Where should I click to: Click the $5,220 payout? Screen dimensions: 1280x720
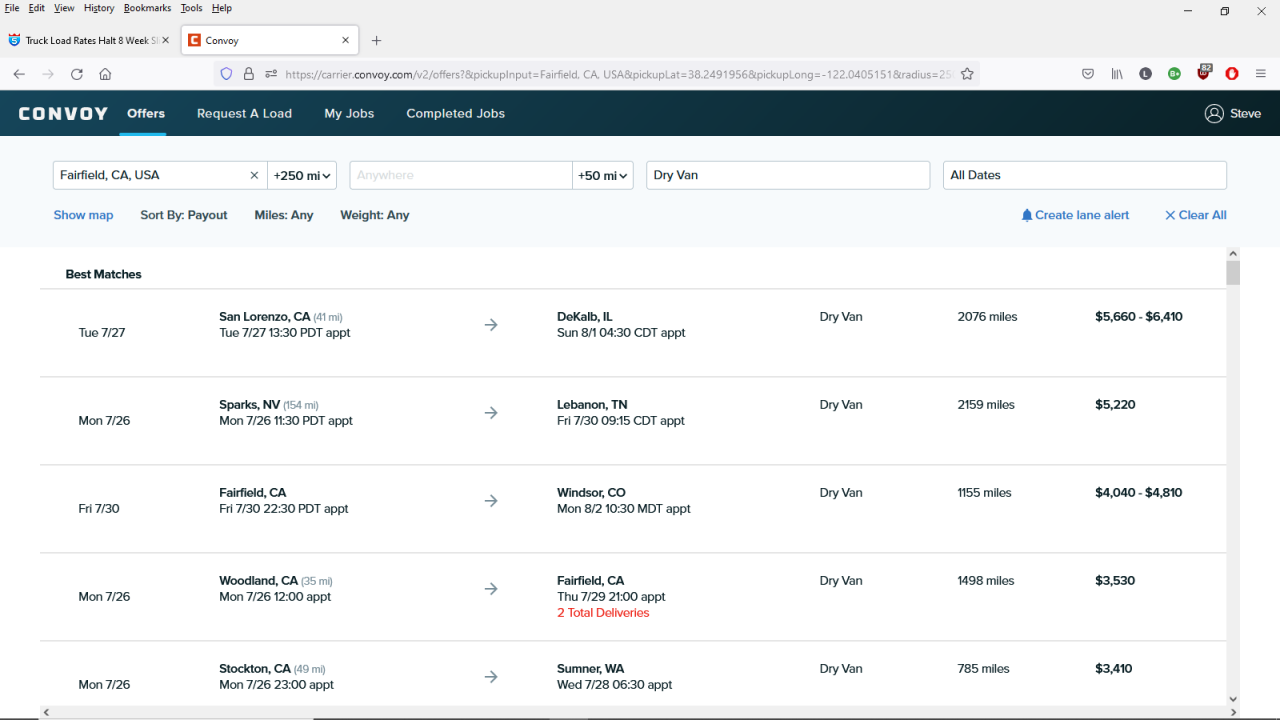click(x=1115, y=405)
